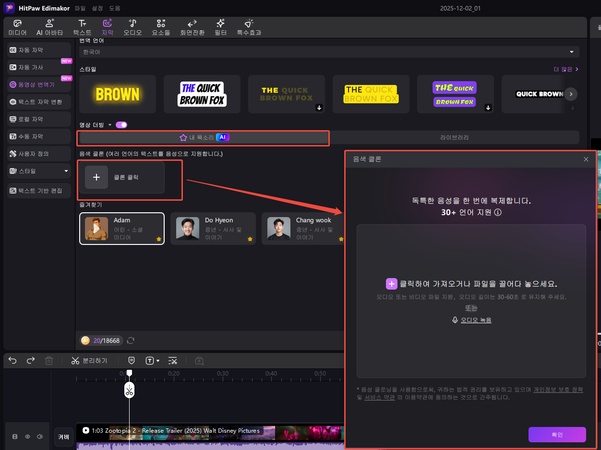Select the Do Hyeon voice card
Viewport: 601px width, 450px height.
click(x=213, y=228)
